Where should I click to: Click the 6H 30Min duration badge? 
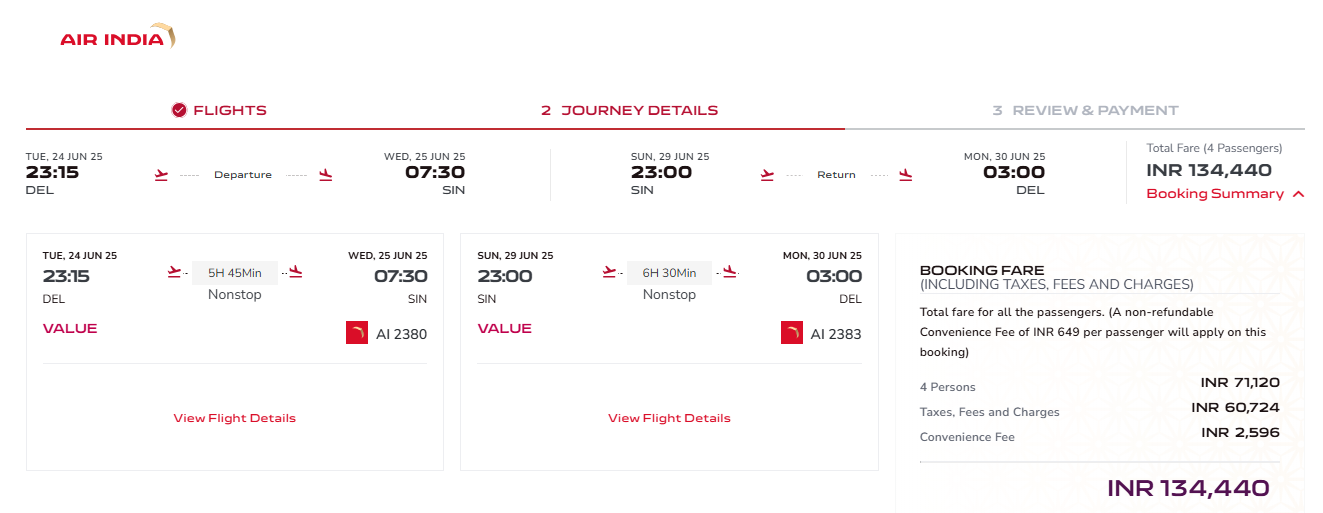coord(669,273)
